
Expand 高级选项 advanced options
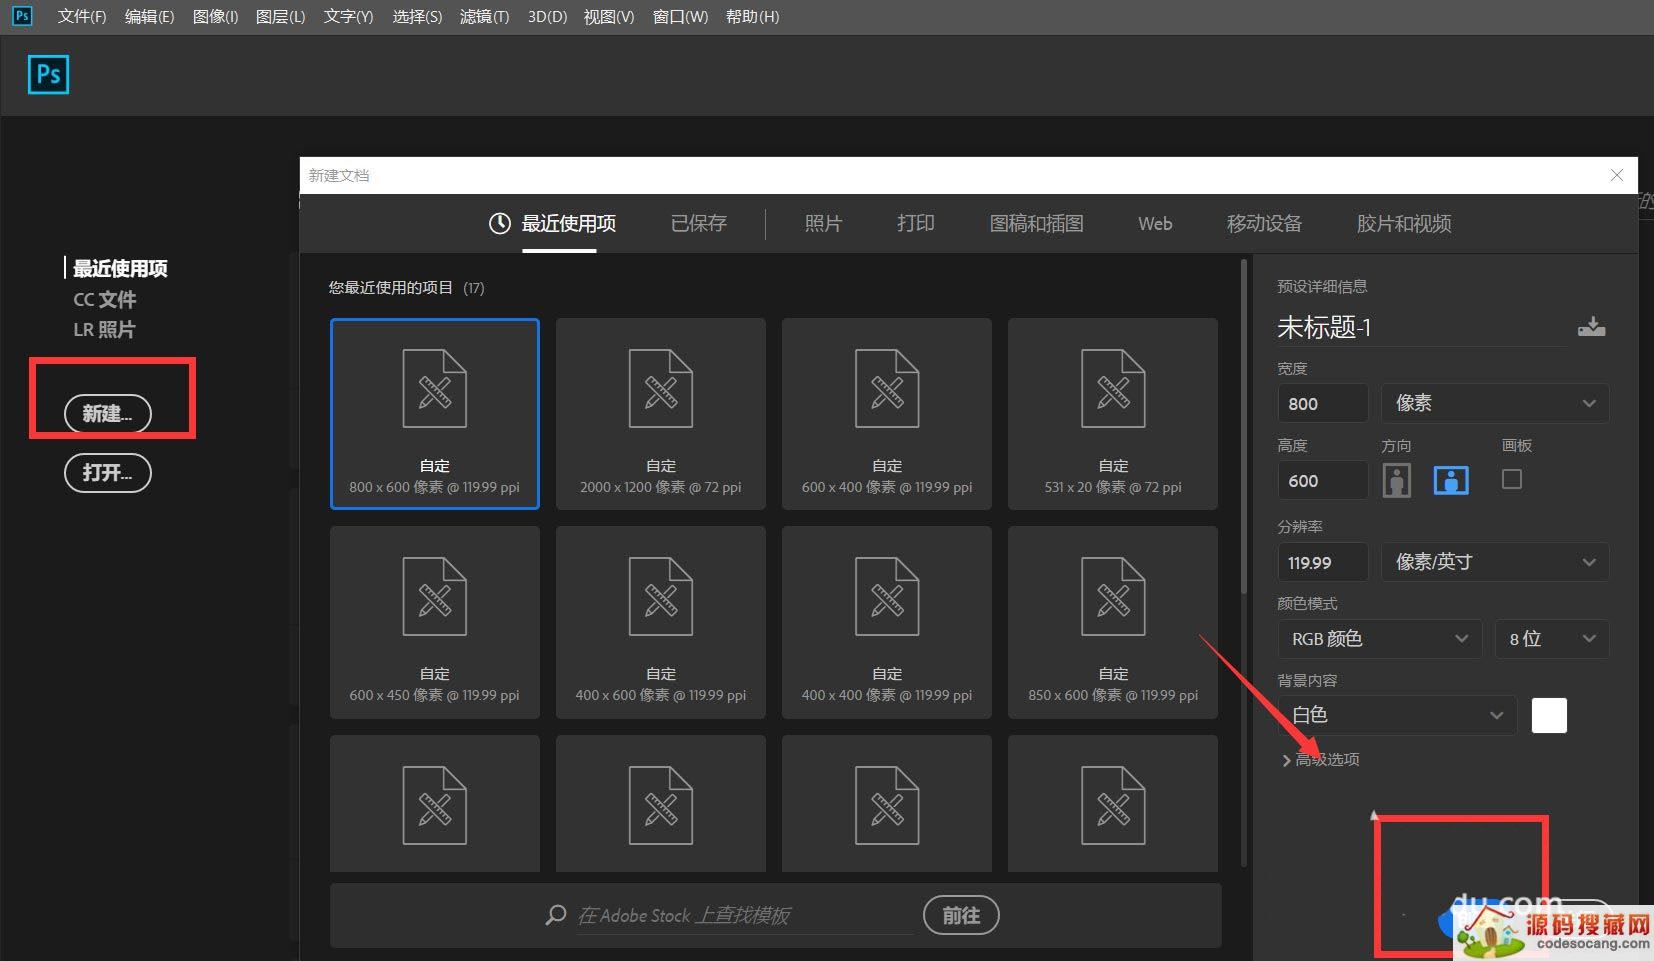pyautogui.click(x=1320, y=760)
